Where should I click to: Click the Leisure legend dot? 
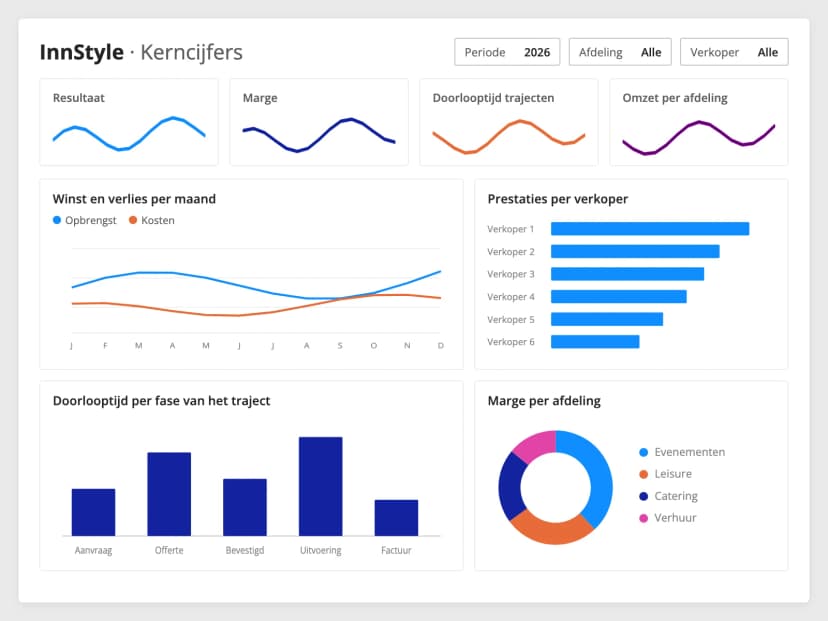coord(643,474)
